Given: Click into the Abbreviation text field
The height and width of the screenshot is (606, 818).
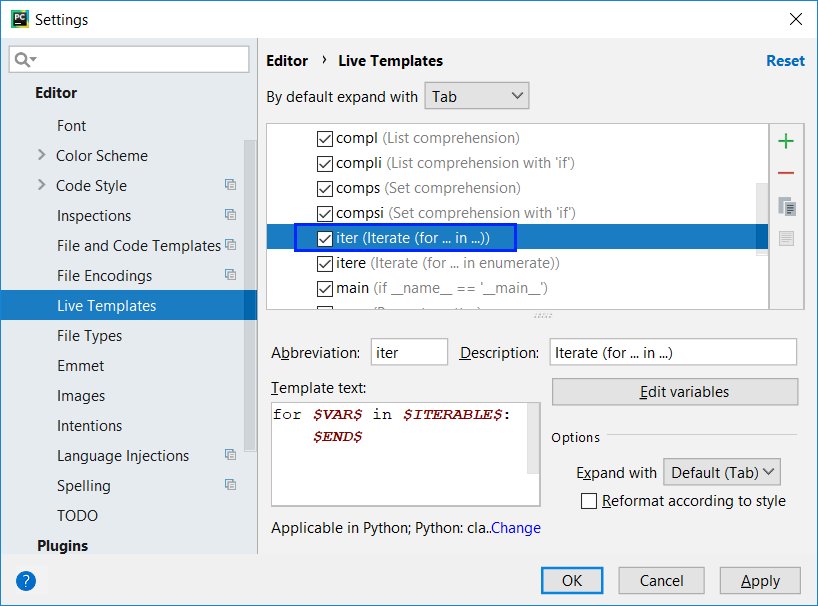Looking at the screenshot, I should tap(410, 352).
